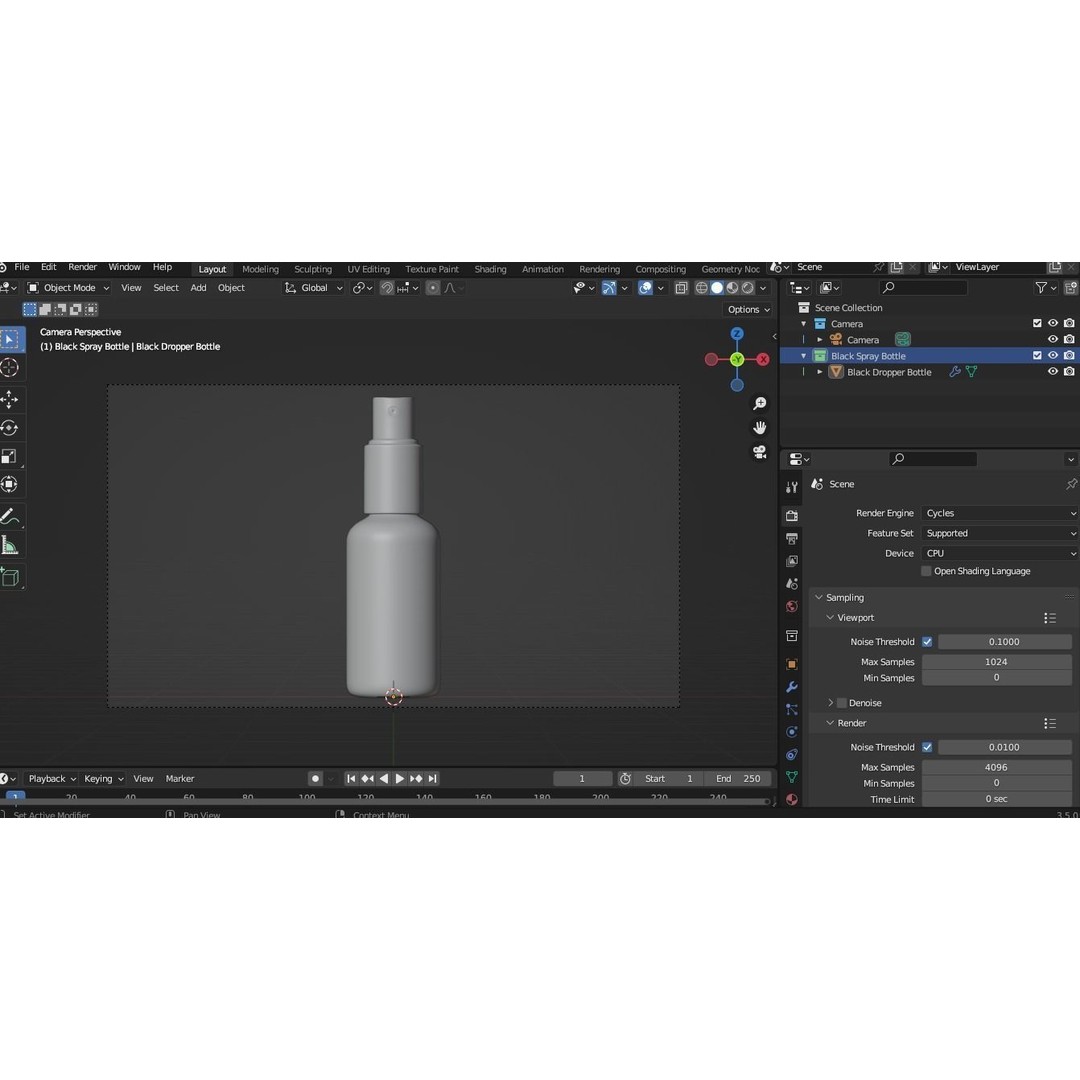Switch to wireframe viewport shading
The height and width of the screenshot is (1080, 1080).
tap(701, 288)
